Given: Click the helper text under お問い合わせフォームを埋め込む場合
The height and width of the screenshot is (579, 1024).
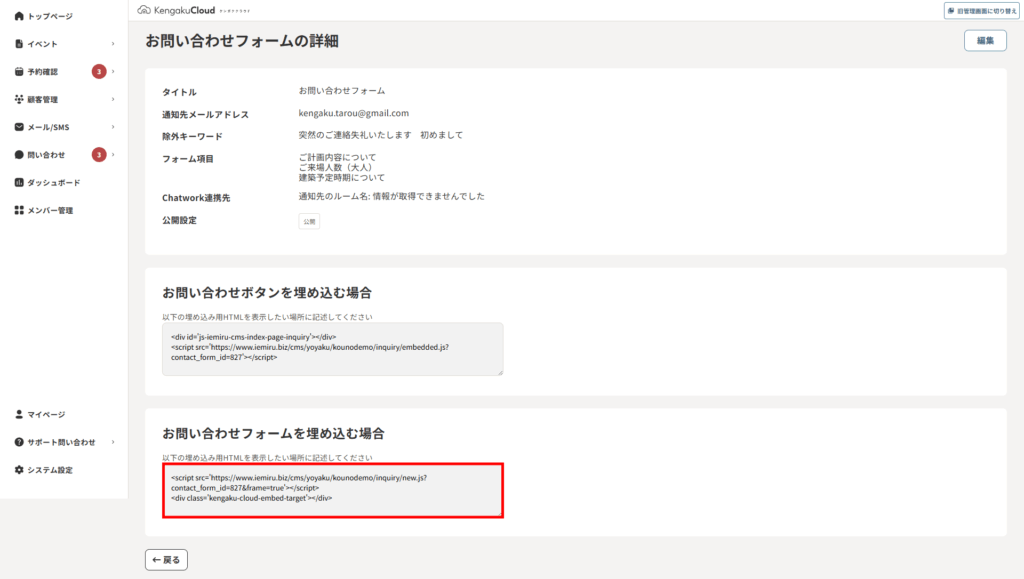Looking at the screenshot, I should [x=267, y=458].
